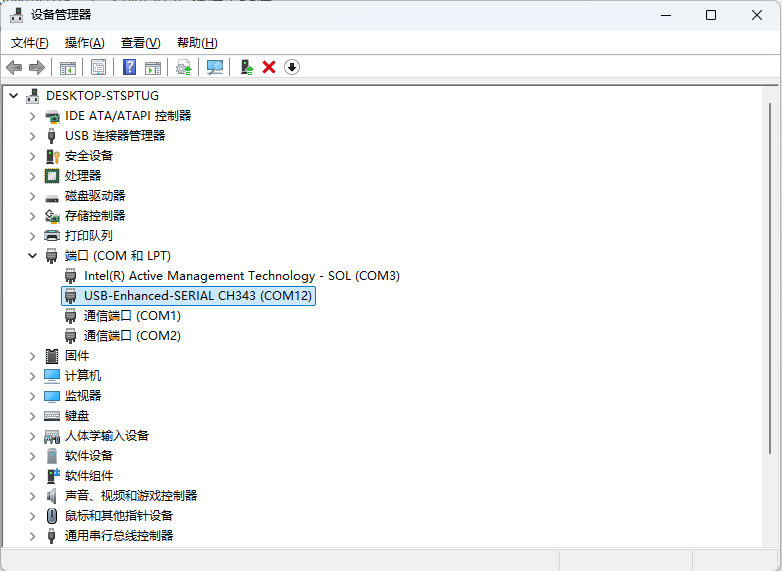The height and width of the screenshot is (571, 782).
Task: Click the 声音、视频和游戏控制器 speaker icon
Action: 51,496
